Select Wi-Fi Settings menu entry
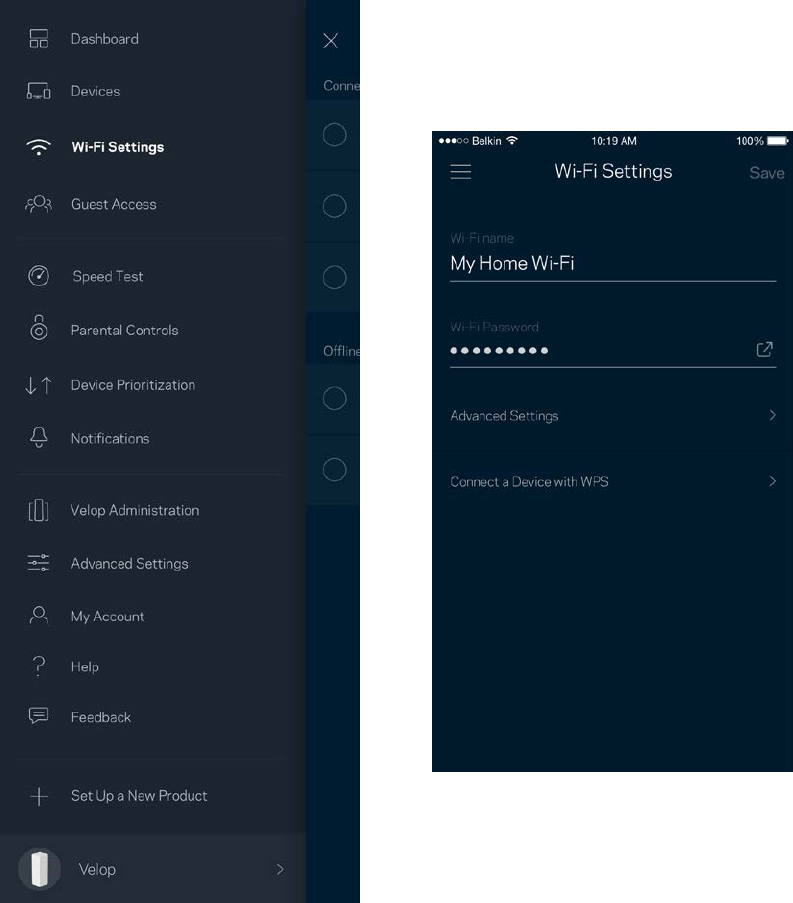This screenshot has width=793, height=903. coord(118,147)
